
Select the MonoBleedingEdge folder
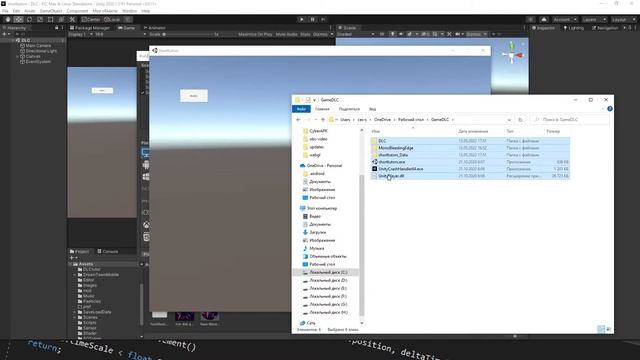(470, 148)
